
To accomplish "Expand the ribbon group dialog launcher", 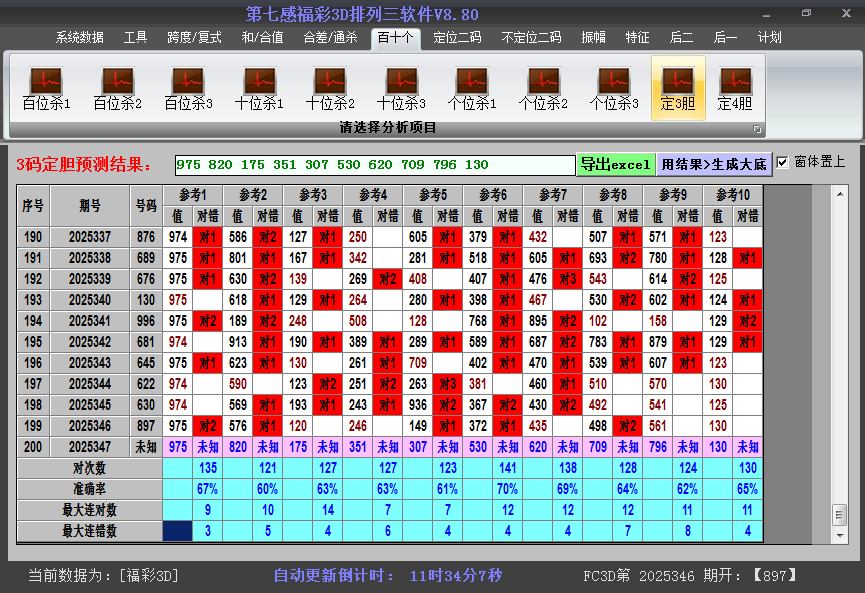I will [x=757, y=129].
